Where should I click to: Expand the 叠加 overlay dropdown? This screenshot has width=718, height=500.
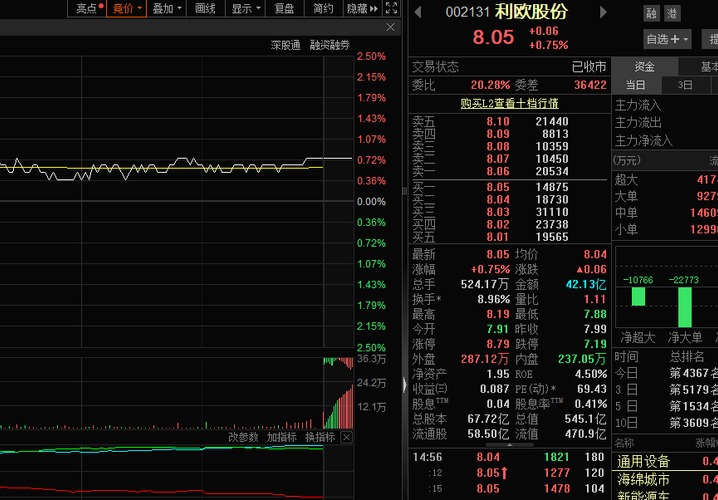[x=167, y=8]
